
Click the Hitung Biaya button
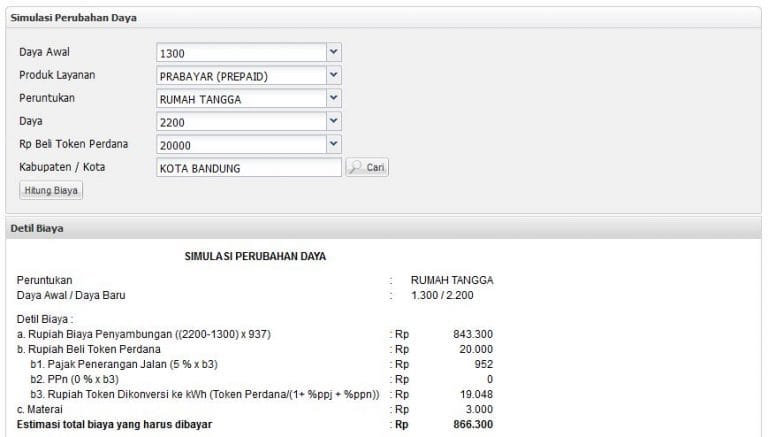pos(51,191)
